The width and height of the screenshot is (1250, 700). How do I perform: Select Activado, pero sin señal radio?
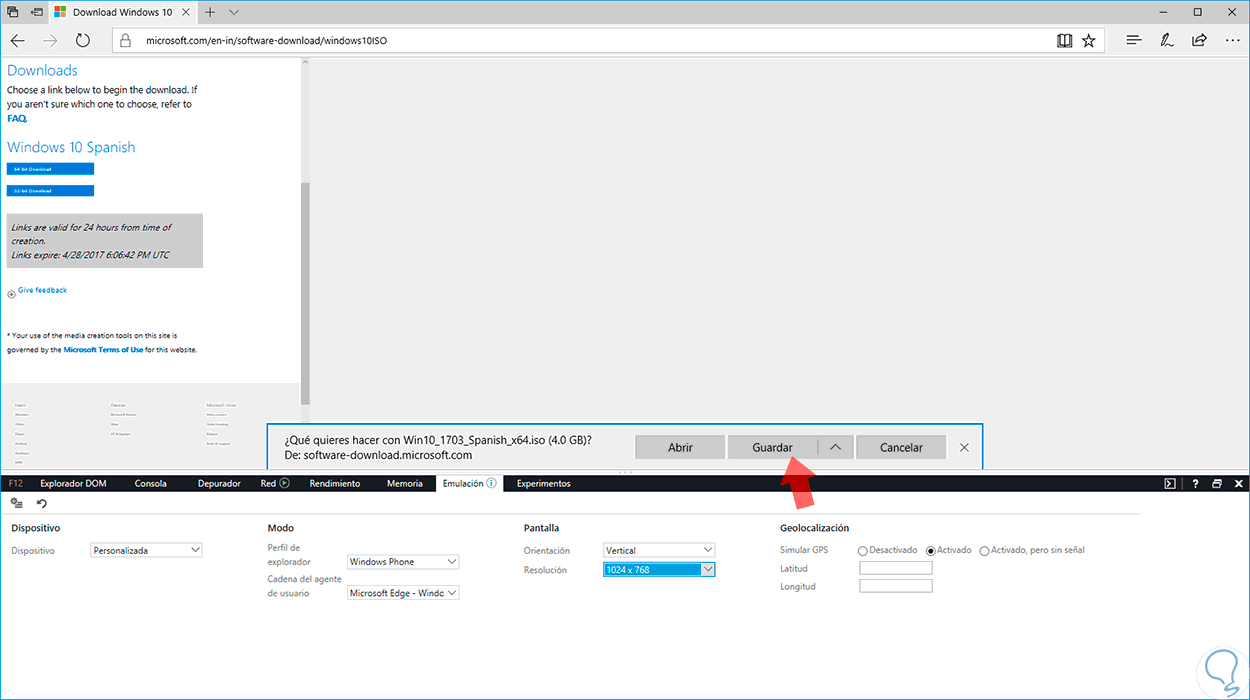point(985,551)
